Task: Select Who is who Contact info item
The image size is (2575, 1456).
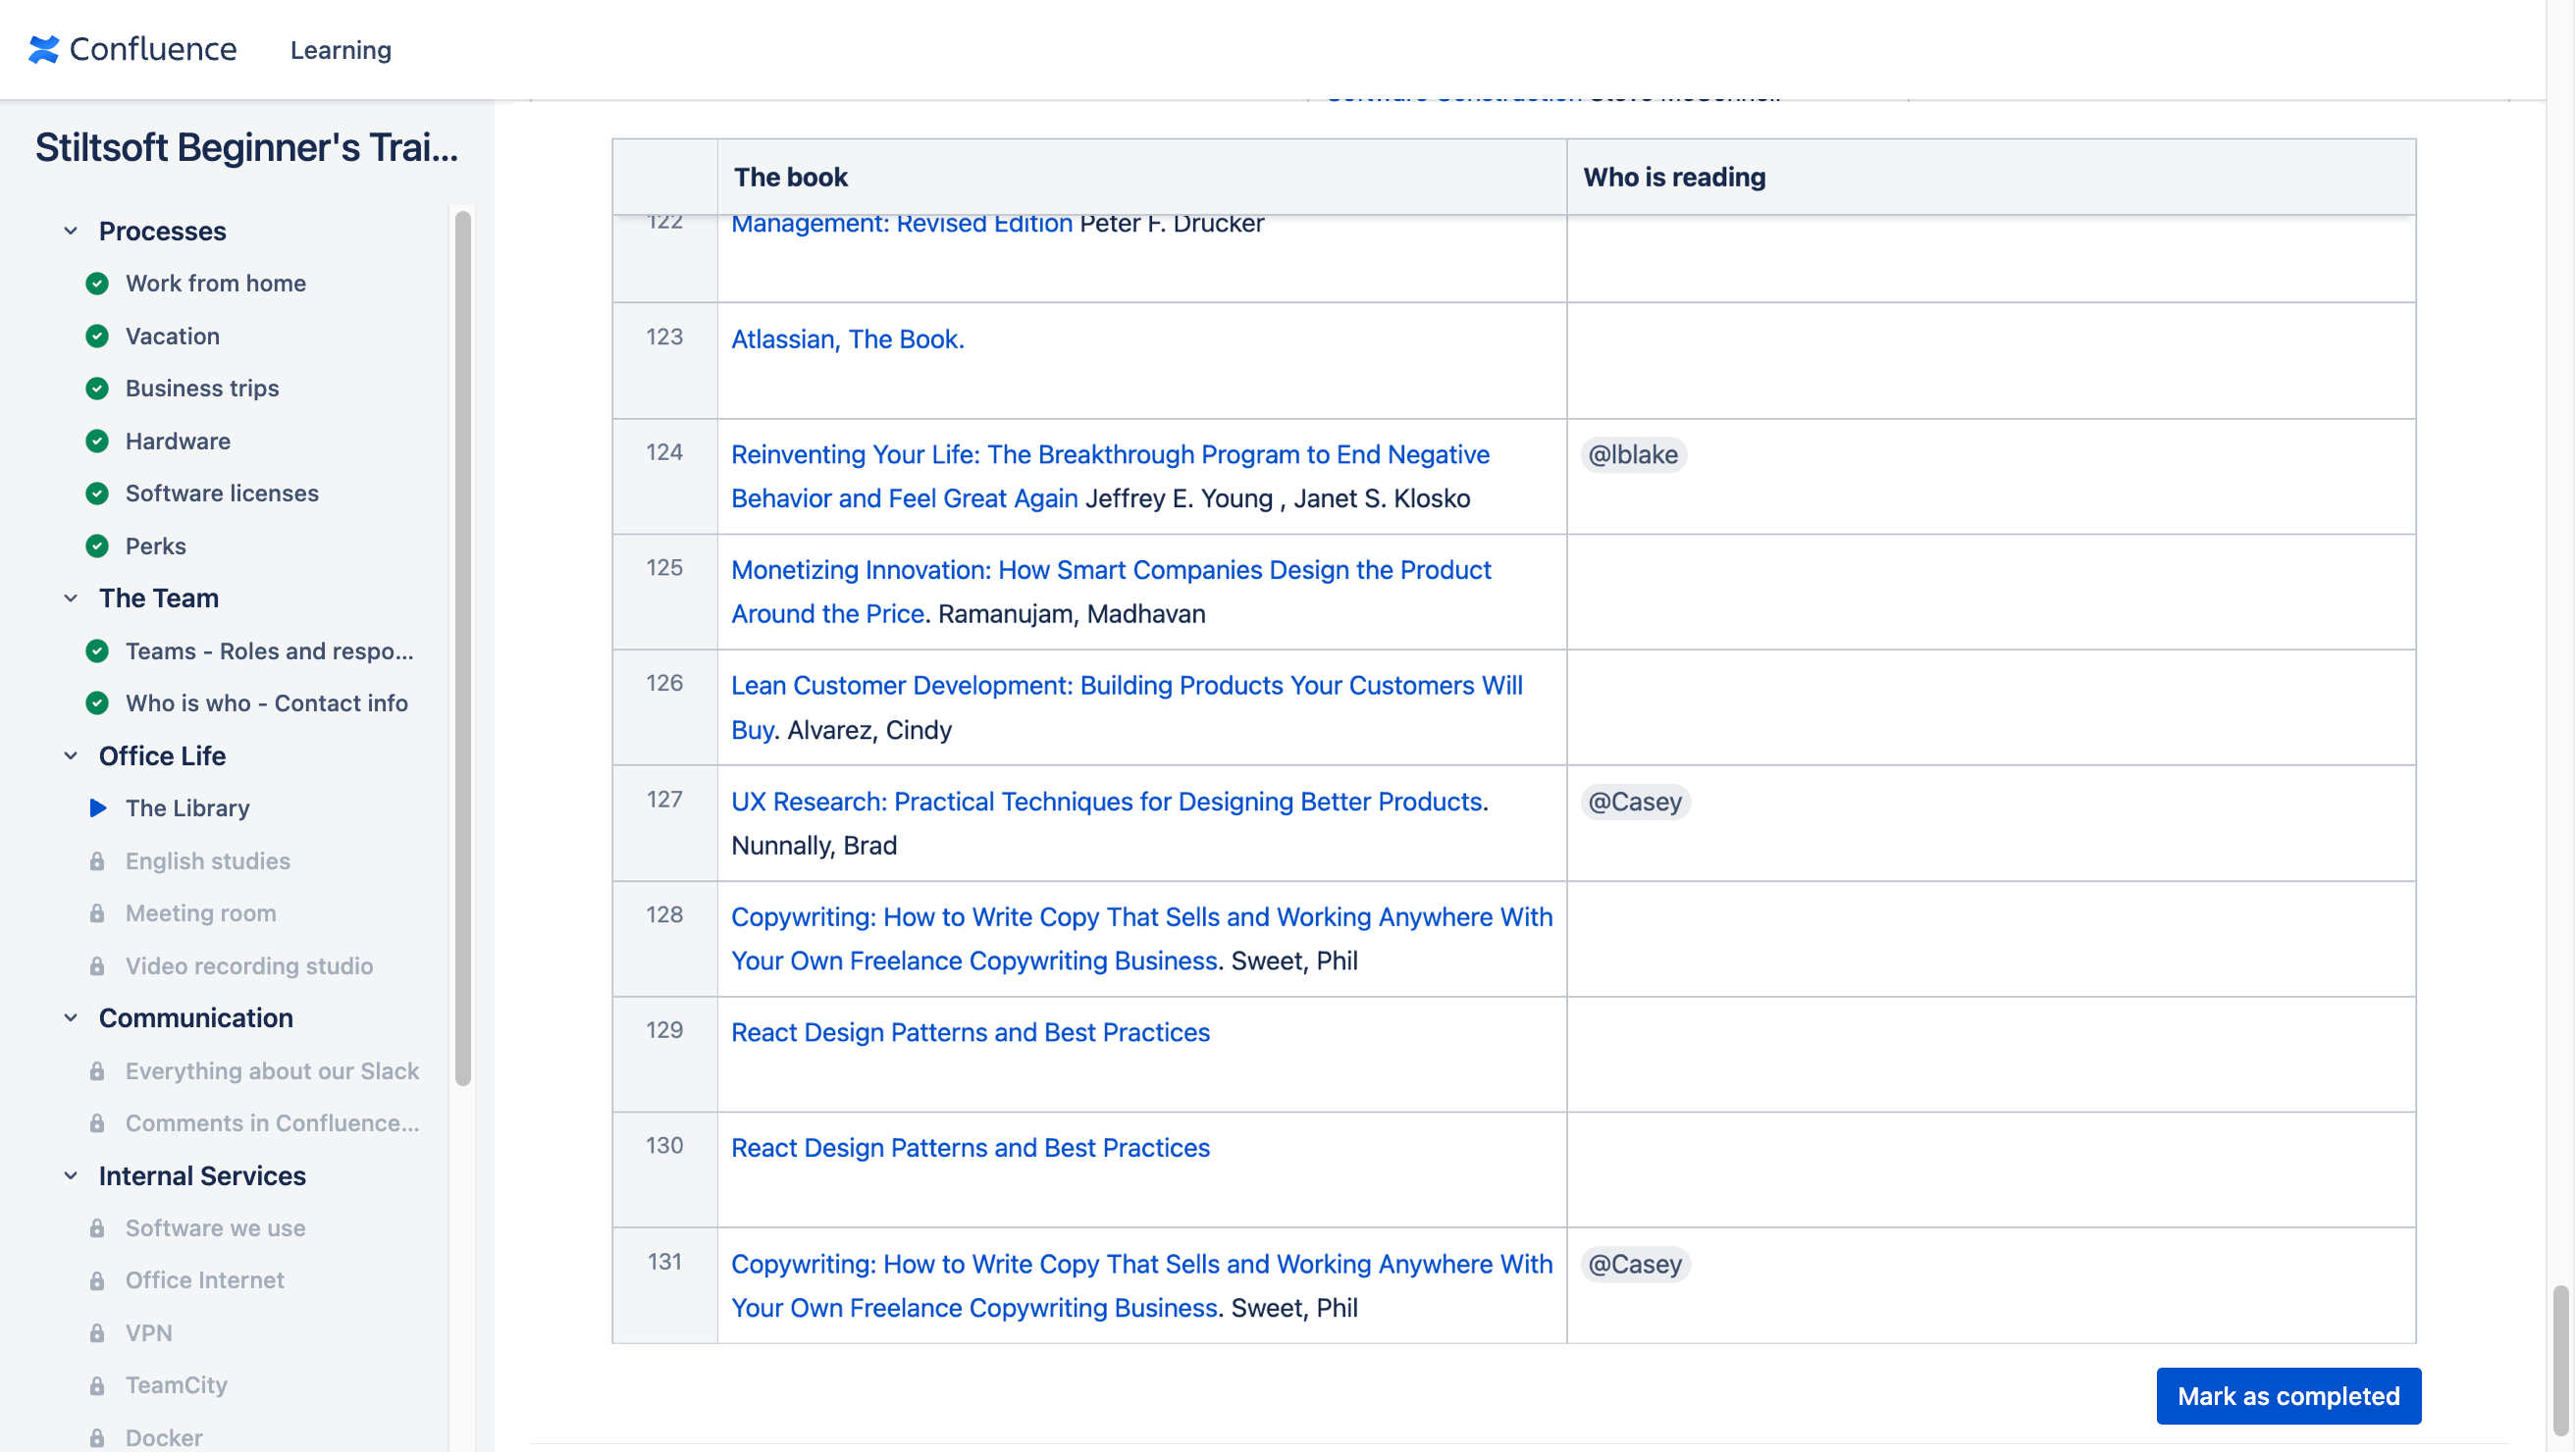Action: click(265, 702)
